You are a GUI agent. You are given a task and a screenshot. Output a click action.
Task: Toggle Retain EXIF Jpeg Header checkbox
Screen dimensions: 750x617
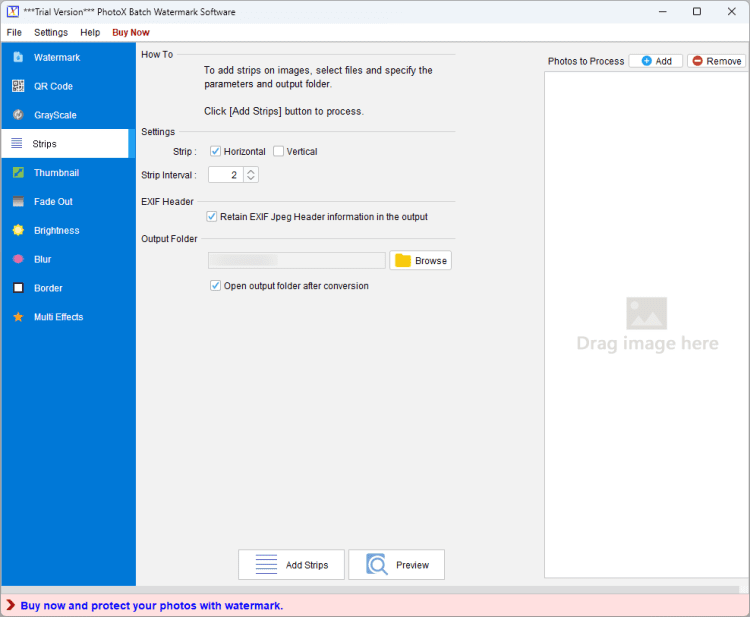point(211,217)
